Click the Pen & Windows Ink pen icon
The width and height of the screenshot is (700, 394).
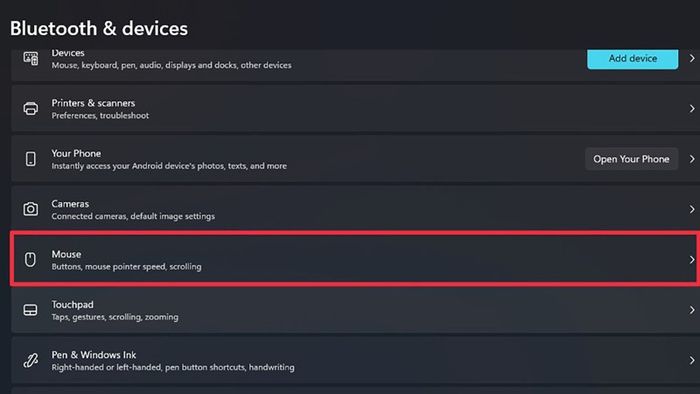click(31, 361)
